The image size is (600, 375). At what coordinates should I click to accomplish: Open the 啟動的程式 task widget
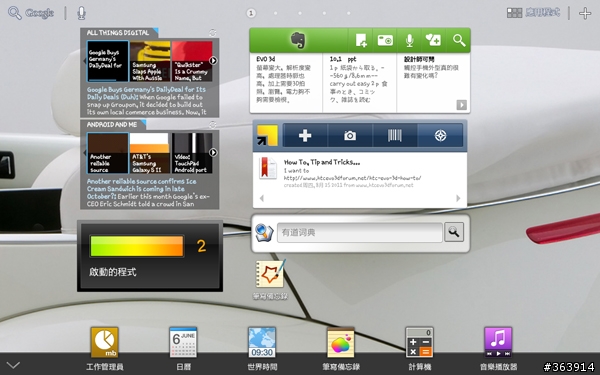click(150, 256)
